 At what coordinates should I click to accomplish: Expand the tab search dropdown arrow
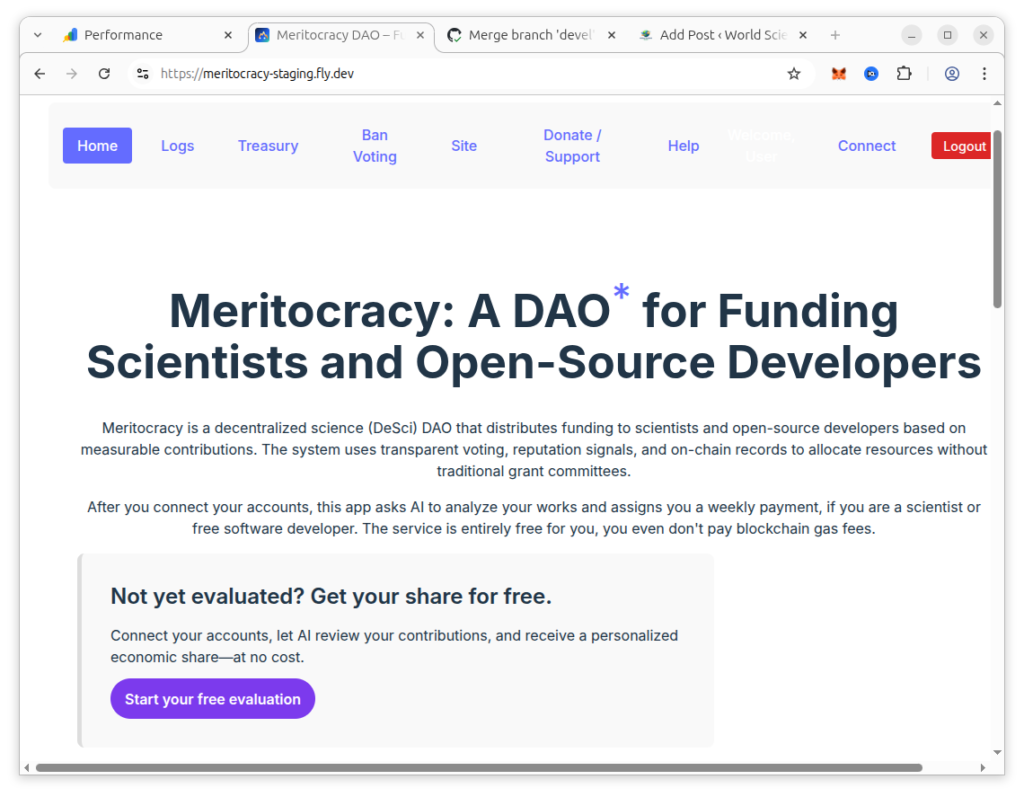tap(38, 35)
